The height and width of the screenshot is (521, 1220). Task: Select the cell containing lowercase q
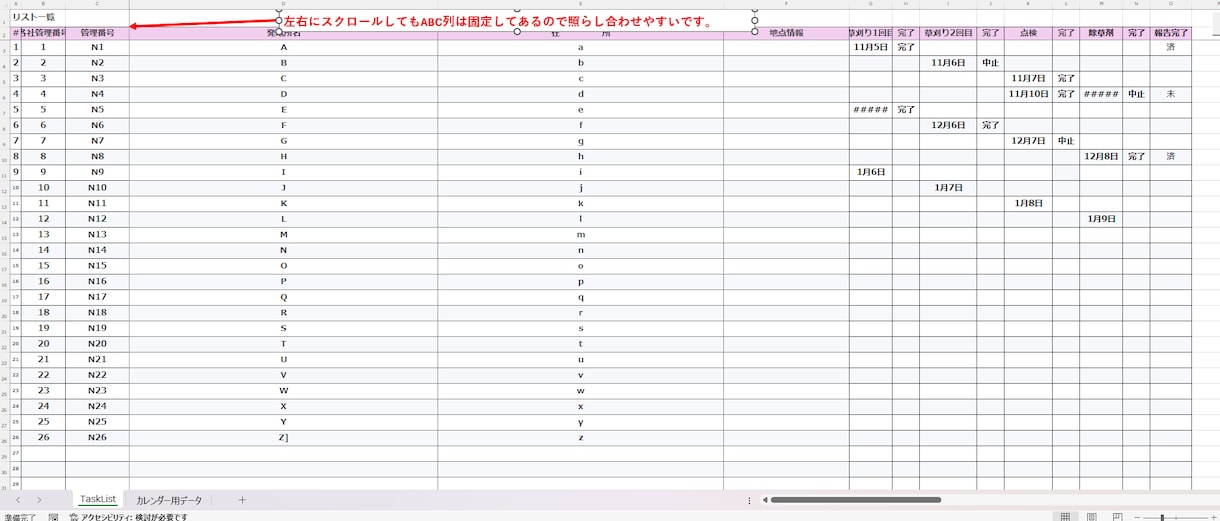(580, 297)
